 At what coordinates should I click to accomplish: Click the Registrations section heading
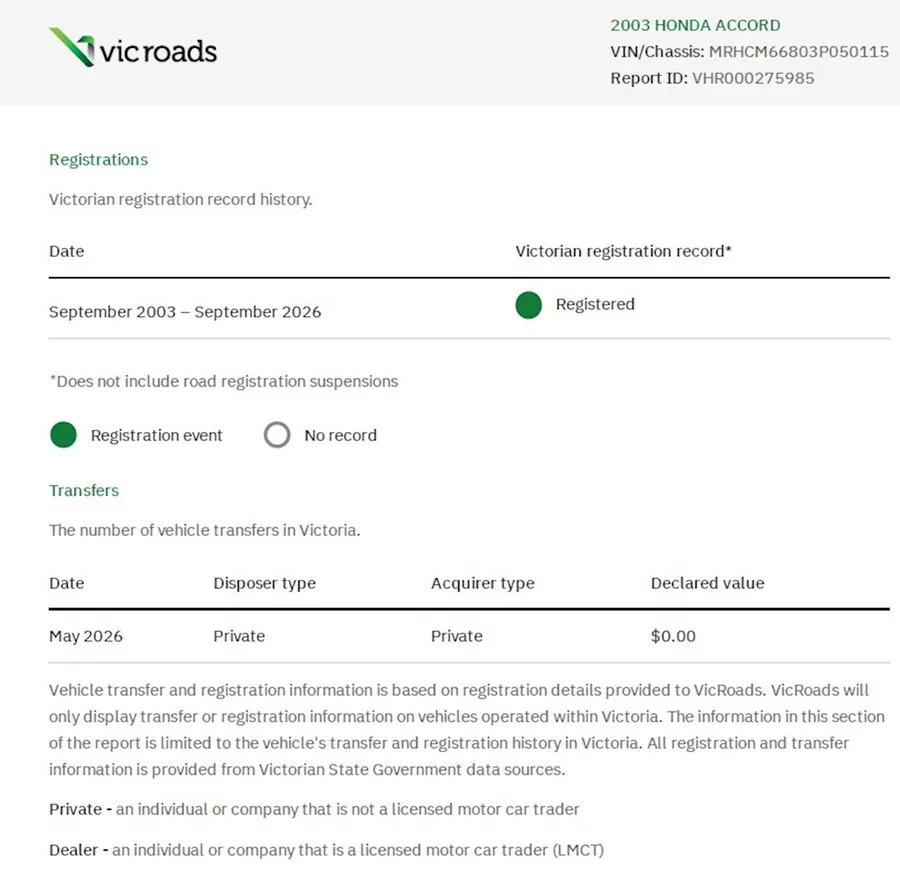click(x=98, y=160)
